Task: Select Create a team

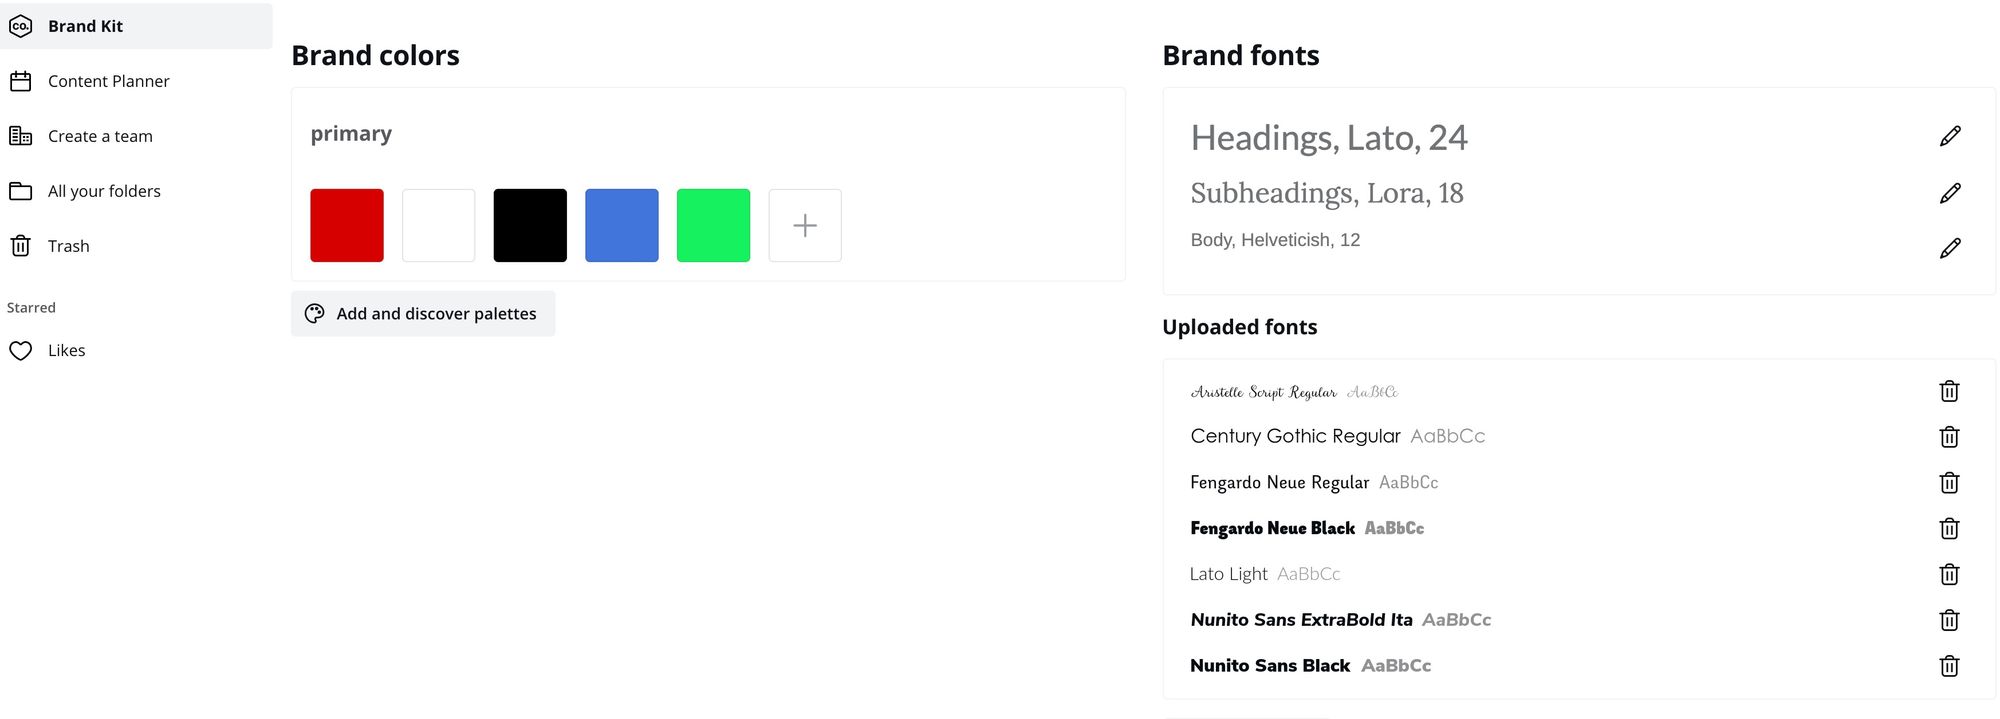Action: (x=100, y=136)
